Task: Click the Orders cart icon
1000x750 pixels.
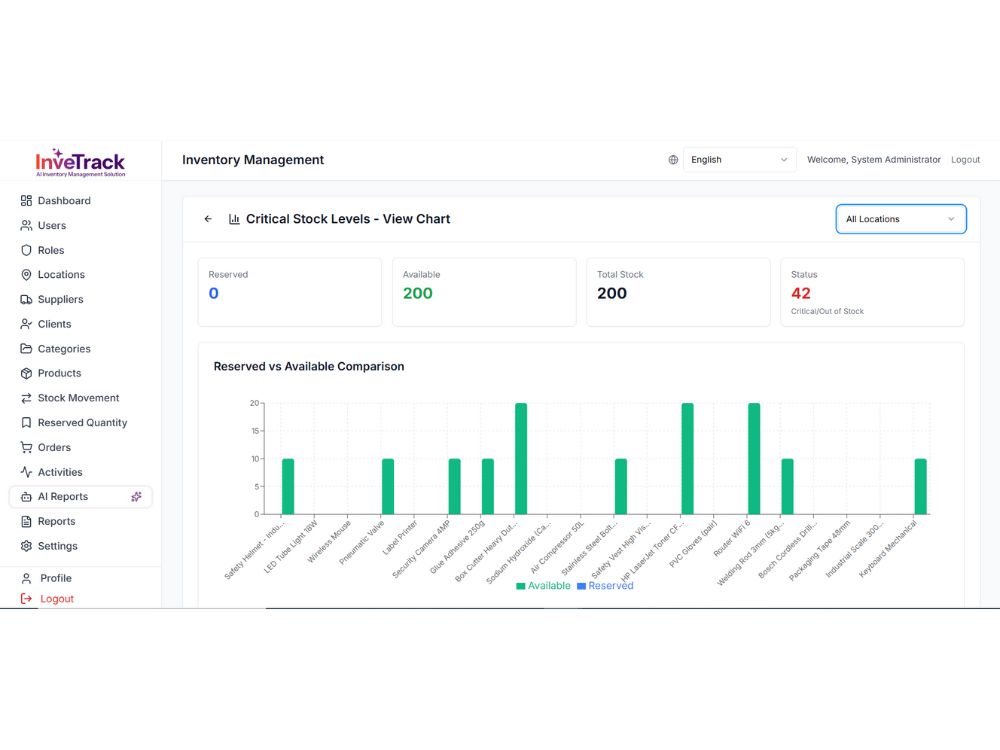Action: (26, 448)
